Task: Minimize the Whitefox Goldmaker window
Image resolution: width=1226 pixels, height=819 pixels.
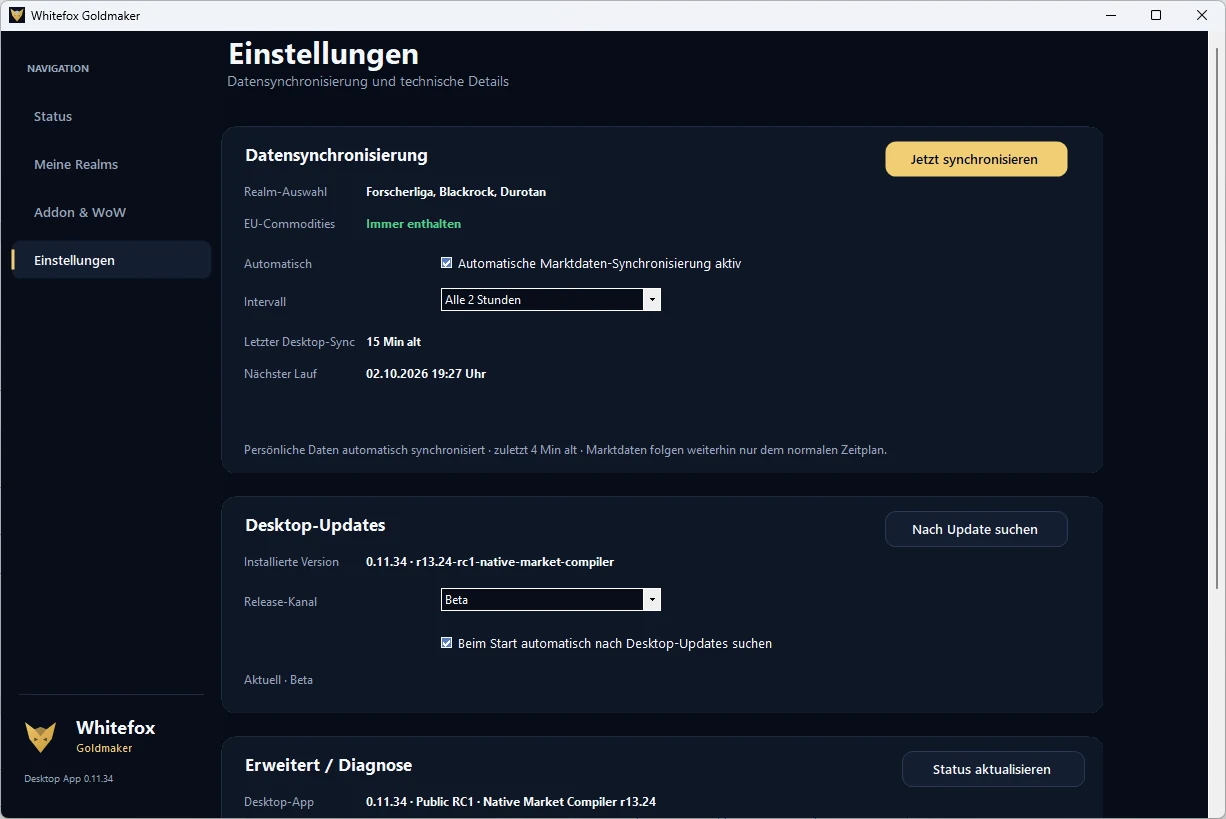Action: (1110, 15)
